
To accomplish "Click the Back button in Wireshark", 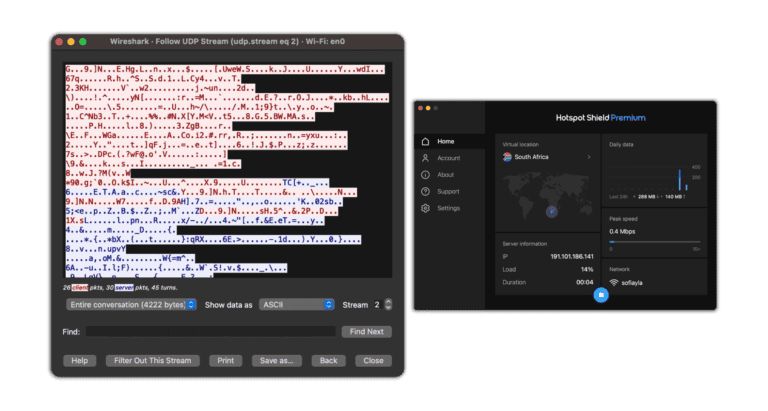I will 328,361.
